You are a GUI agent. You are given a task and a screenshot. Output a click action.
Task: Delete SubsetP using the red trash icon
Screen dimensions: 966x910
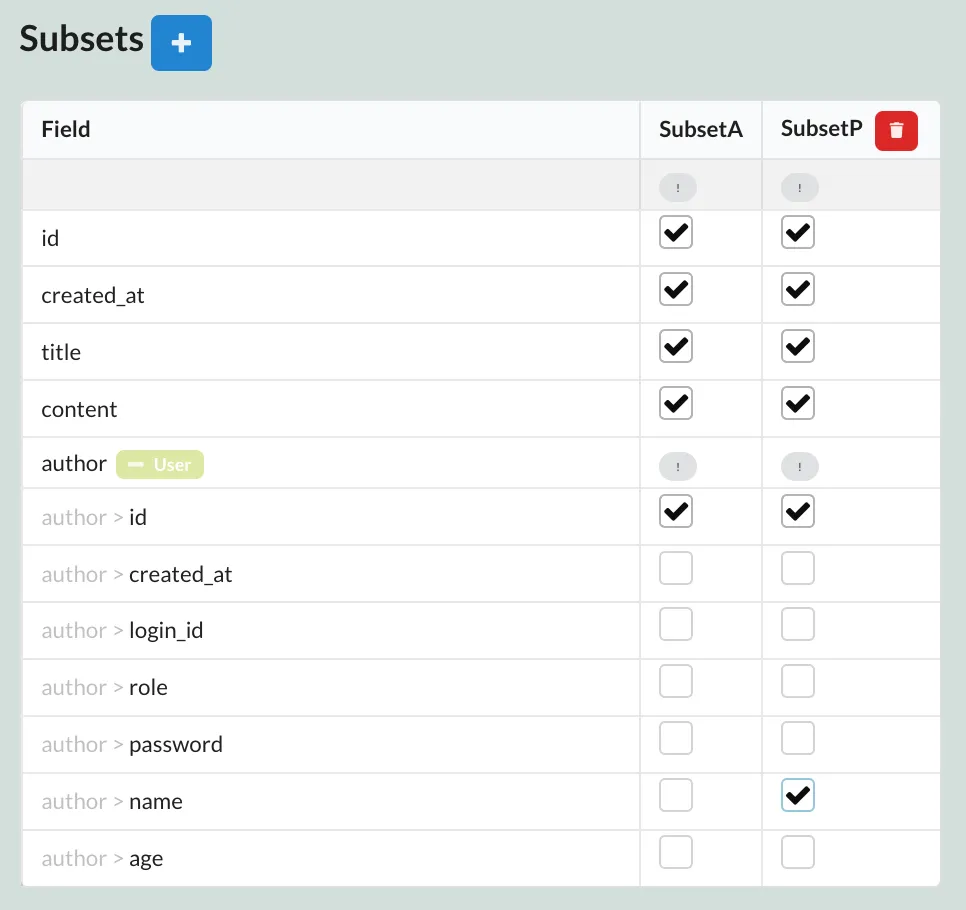[897, 130]
